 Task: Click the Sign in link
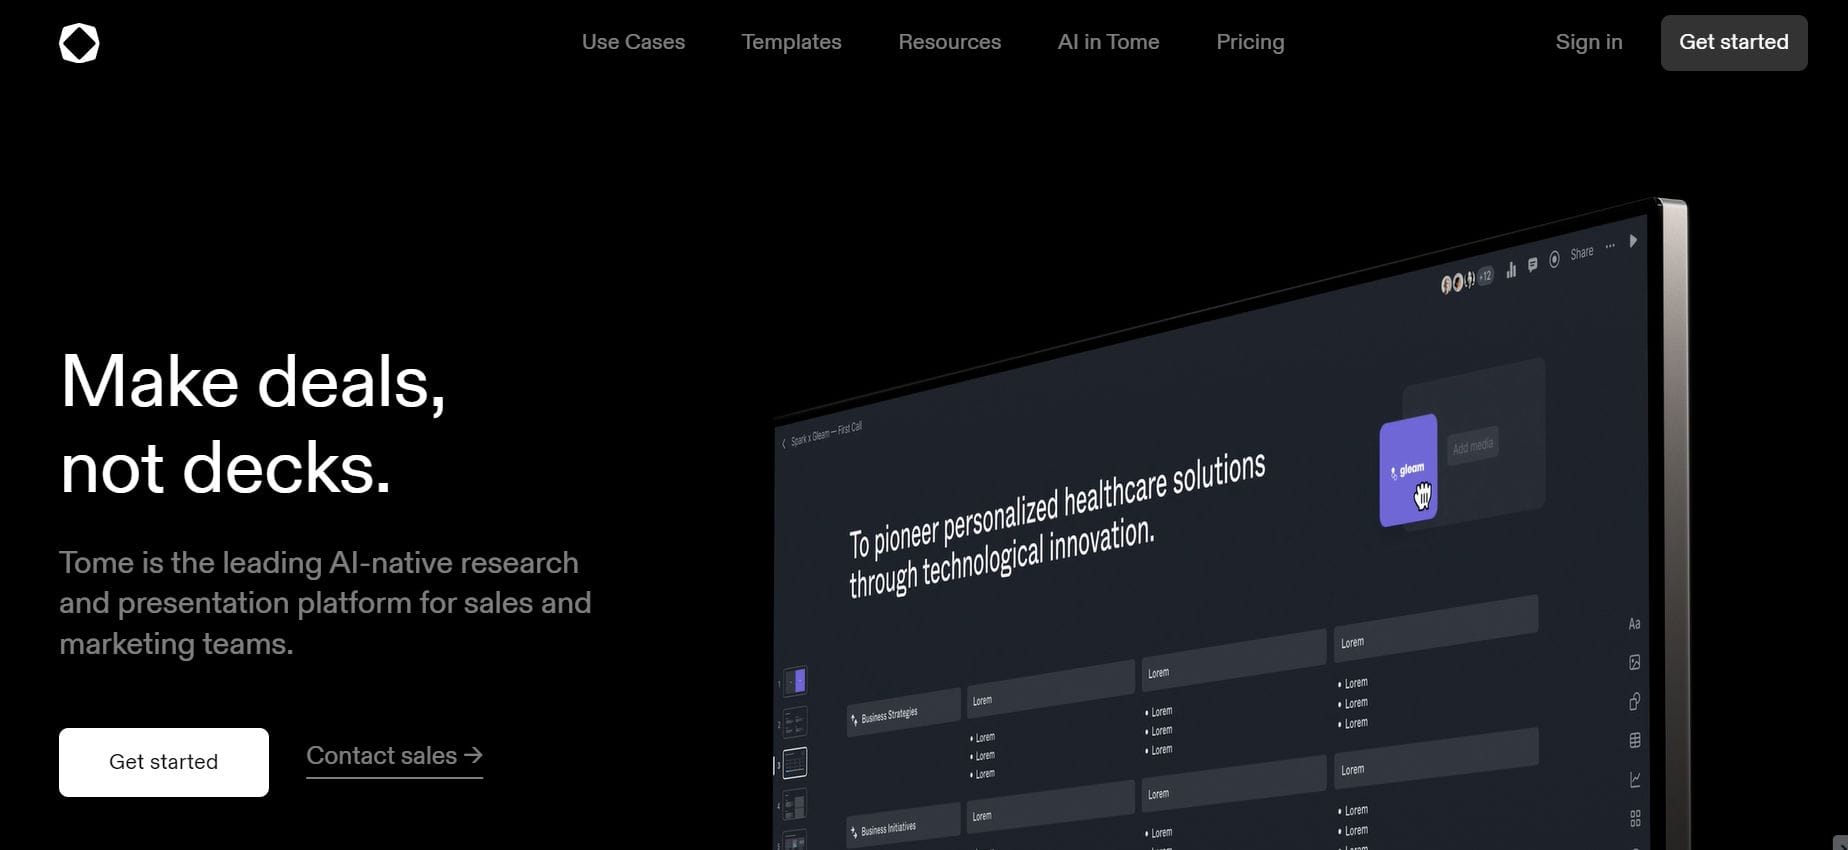[x=1589, y=42]
